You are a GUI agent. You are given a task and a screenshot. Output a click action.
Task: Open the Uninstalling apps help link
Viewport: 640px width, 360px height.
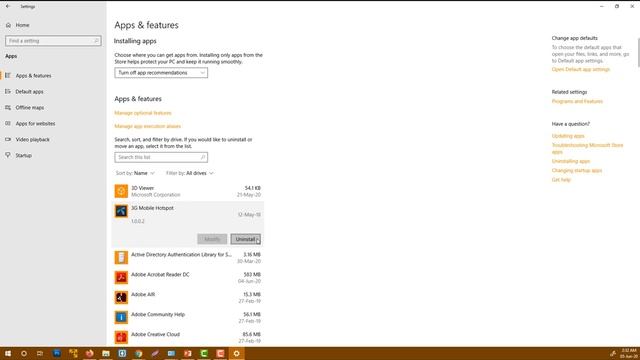point(571,161)
